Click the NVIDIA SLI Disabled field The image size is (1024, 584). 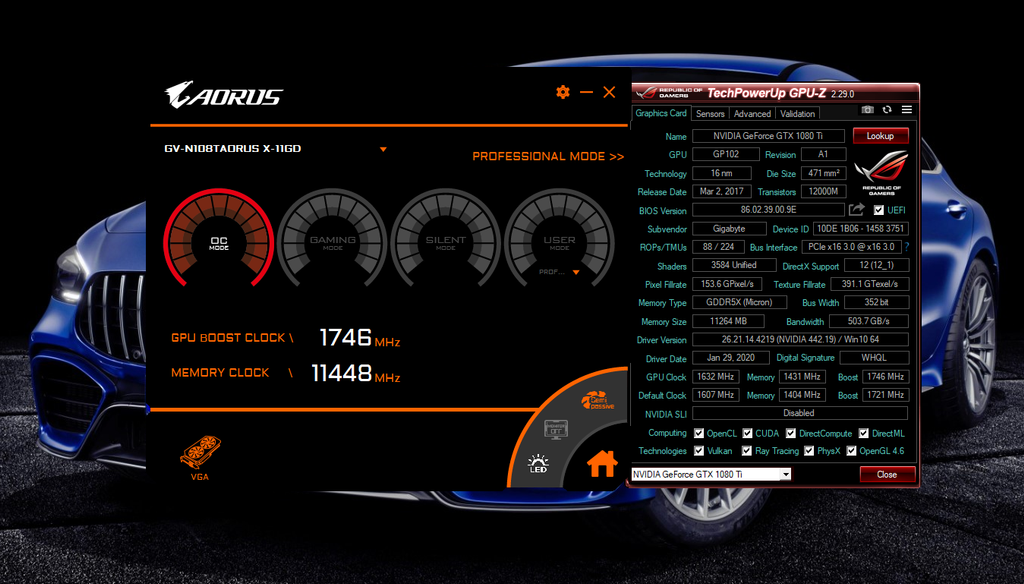click(x=800, y=413)
